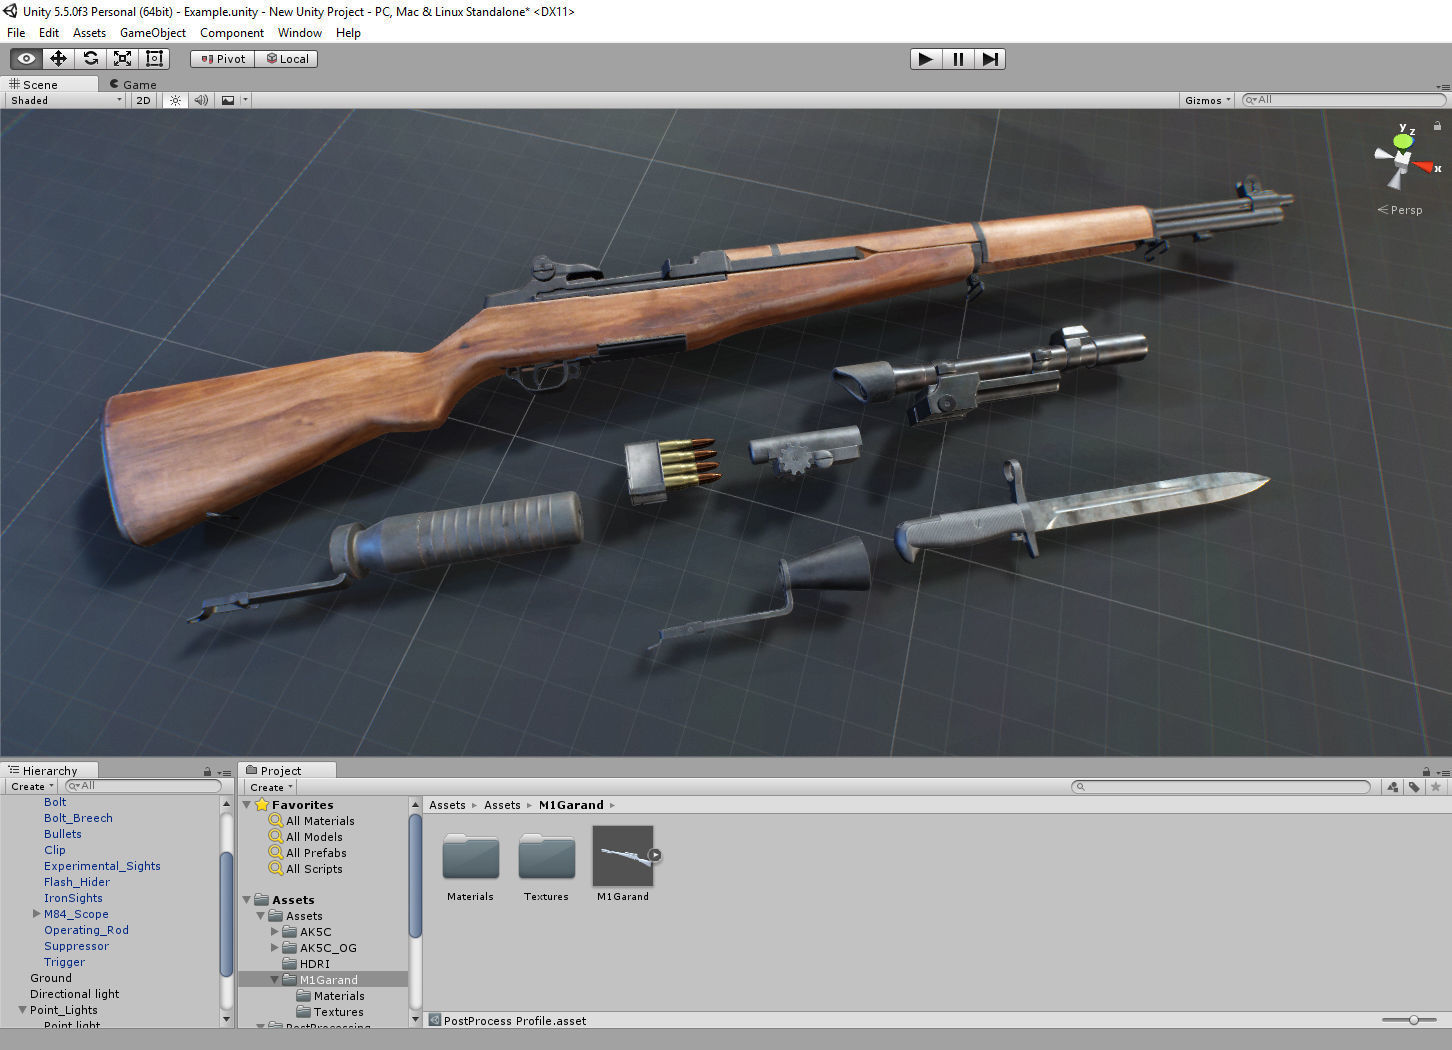
Task: Collapse the M1Garand folder in tree
Action: (275, 980)
